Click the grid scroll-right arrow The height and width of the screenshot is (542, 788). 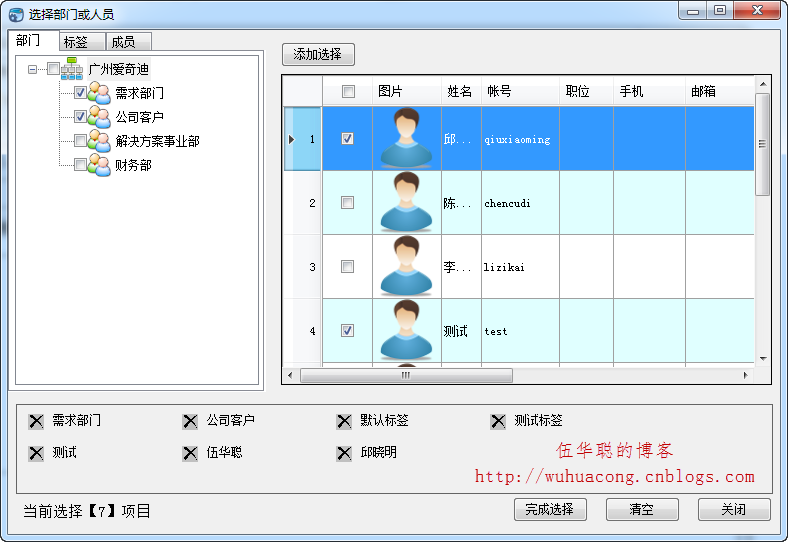tap(745, 375)
